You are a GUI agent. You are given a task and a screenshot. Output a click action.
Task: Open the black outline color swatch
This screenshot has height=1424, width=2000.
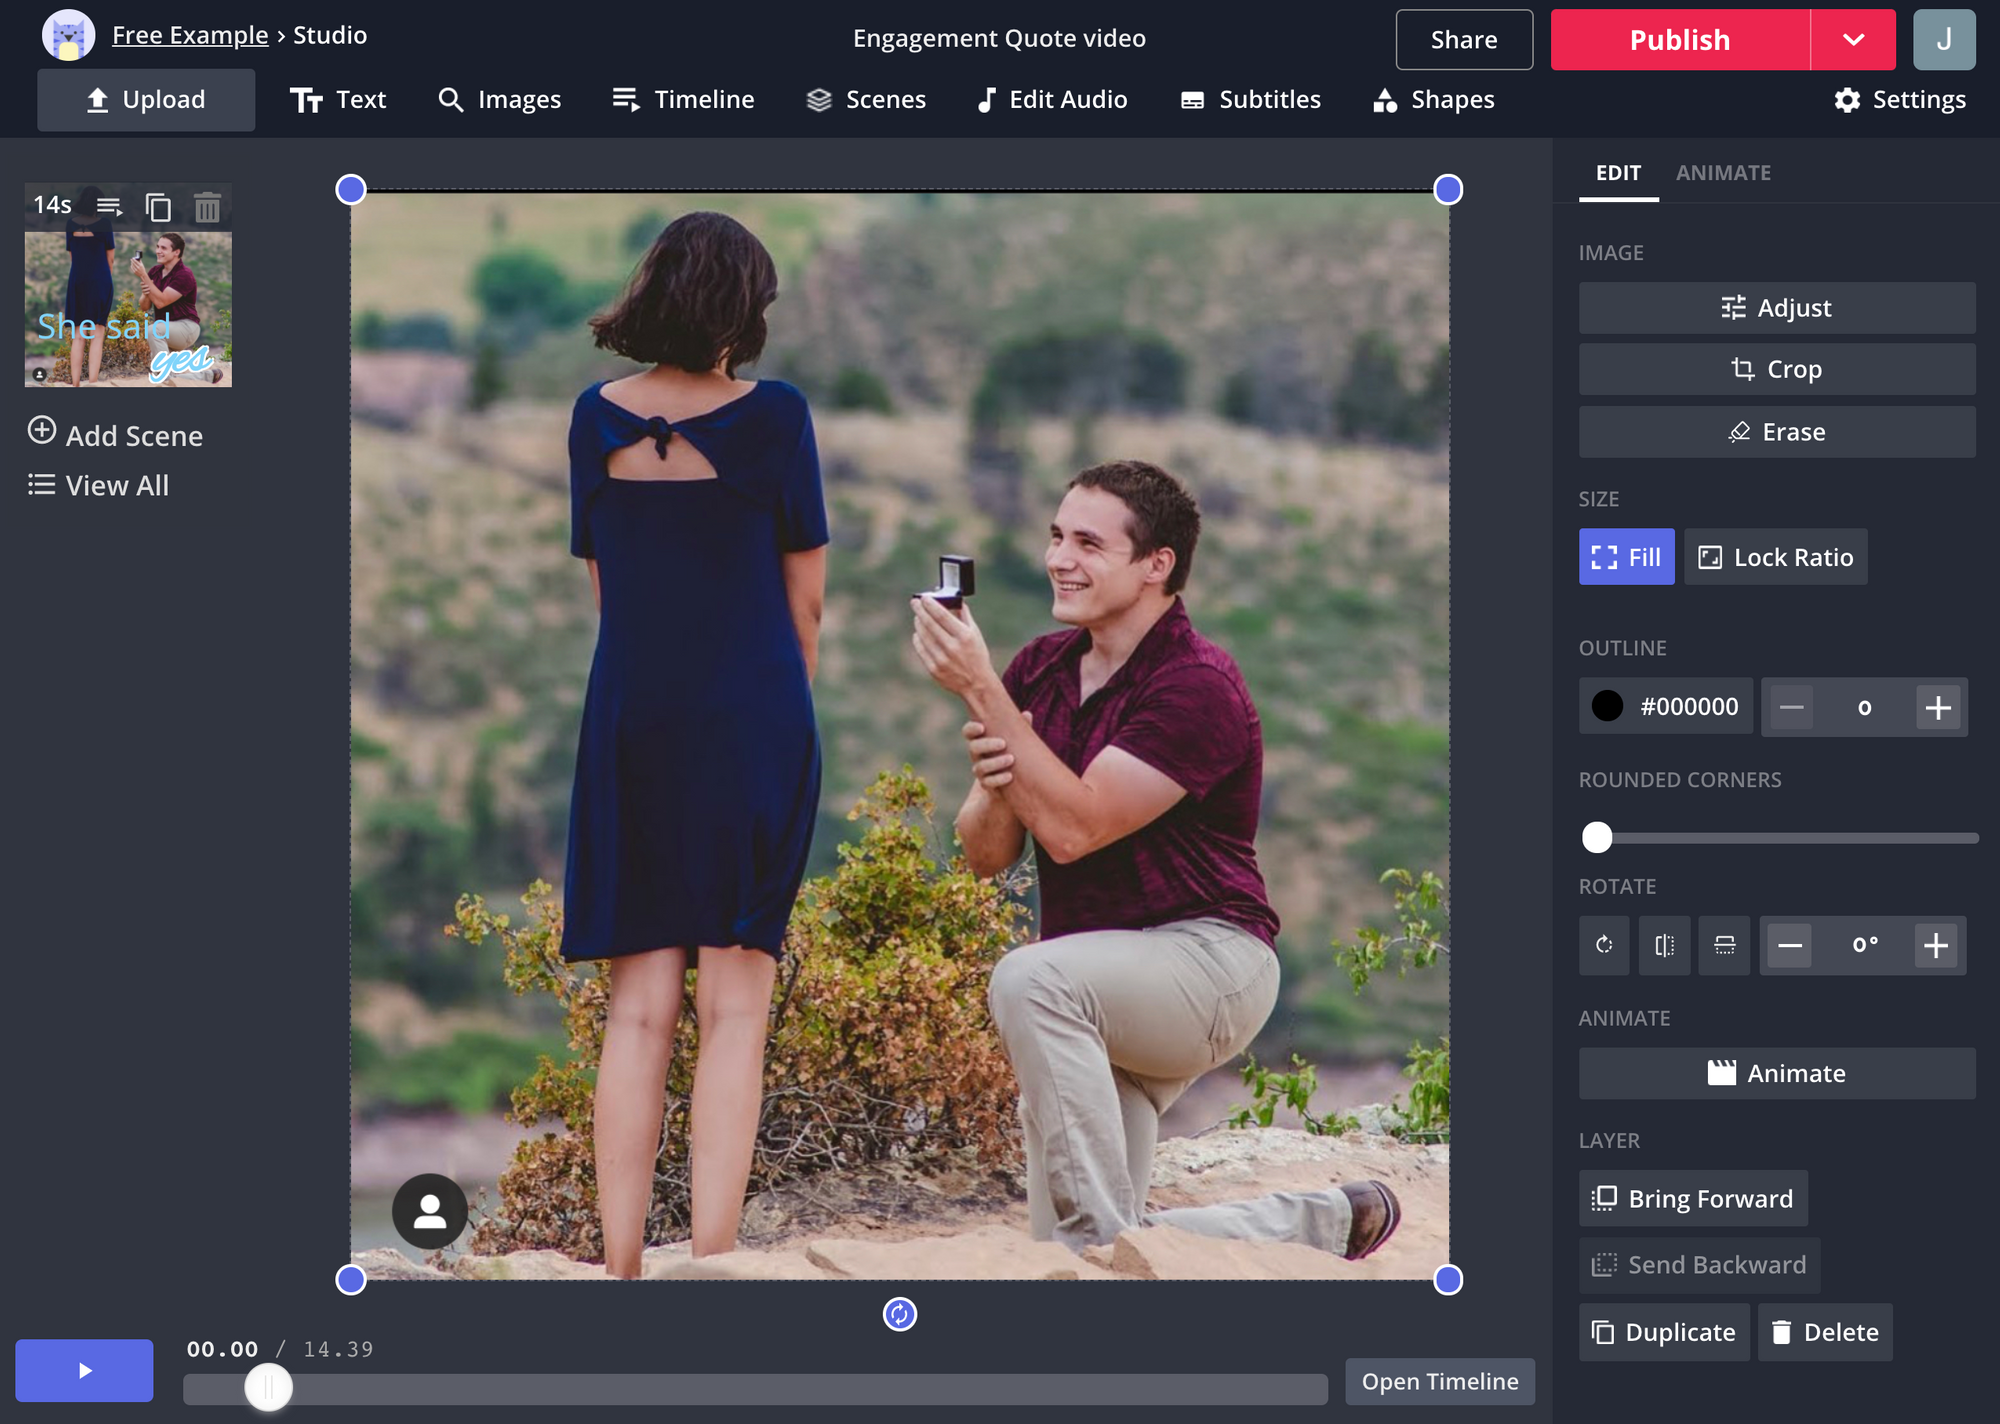(x=1607, y=706)
